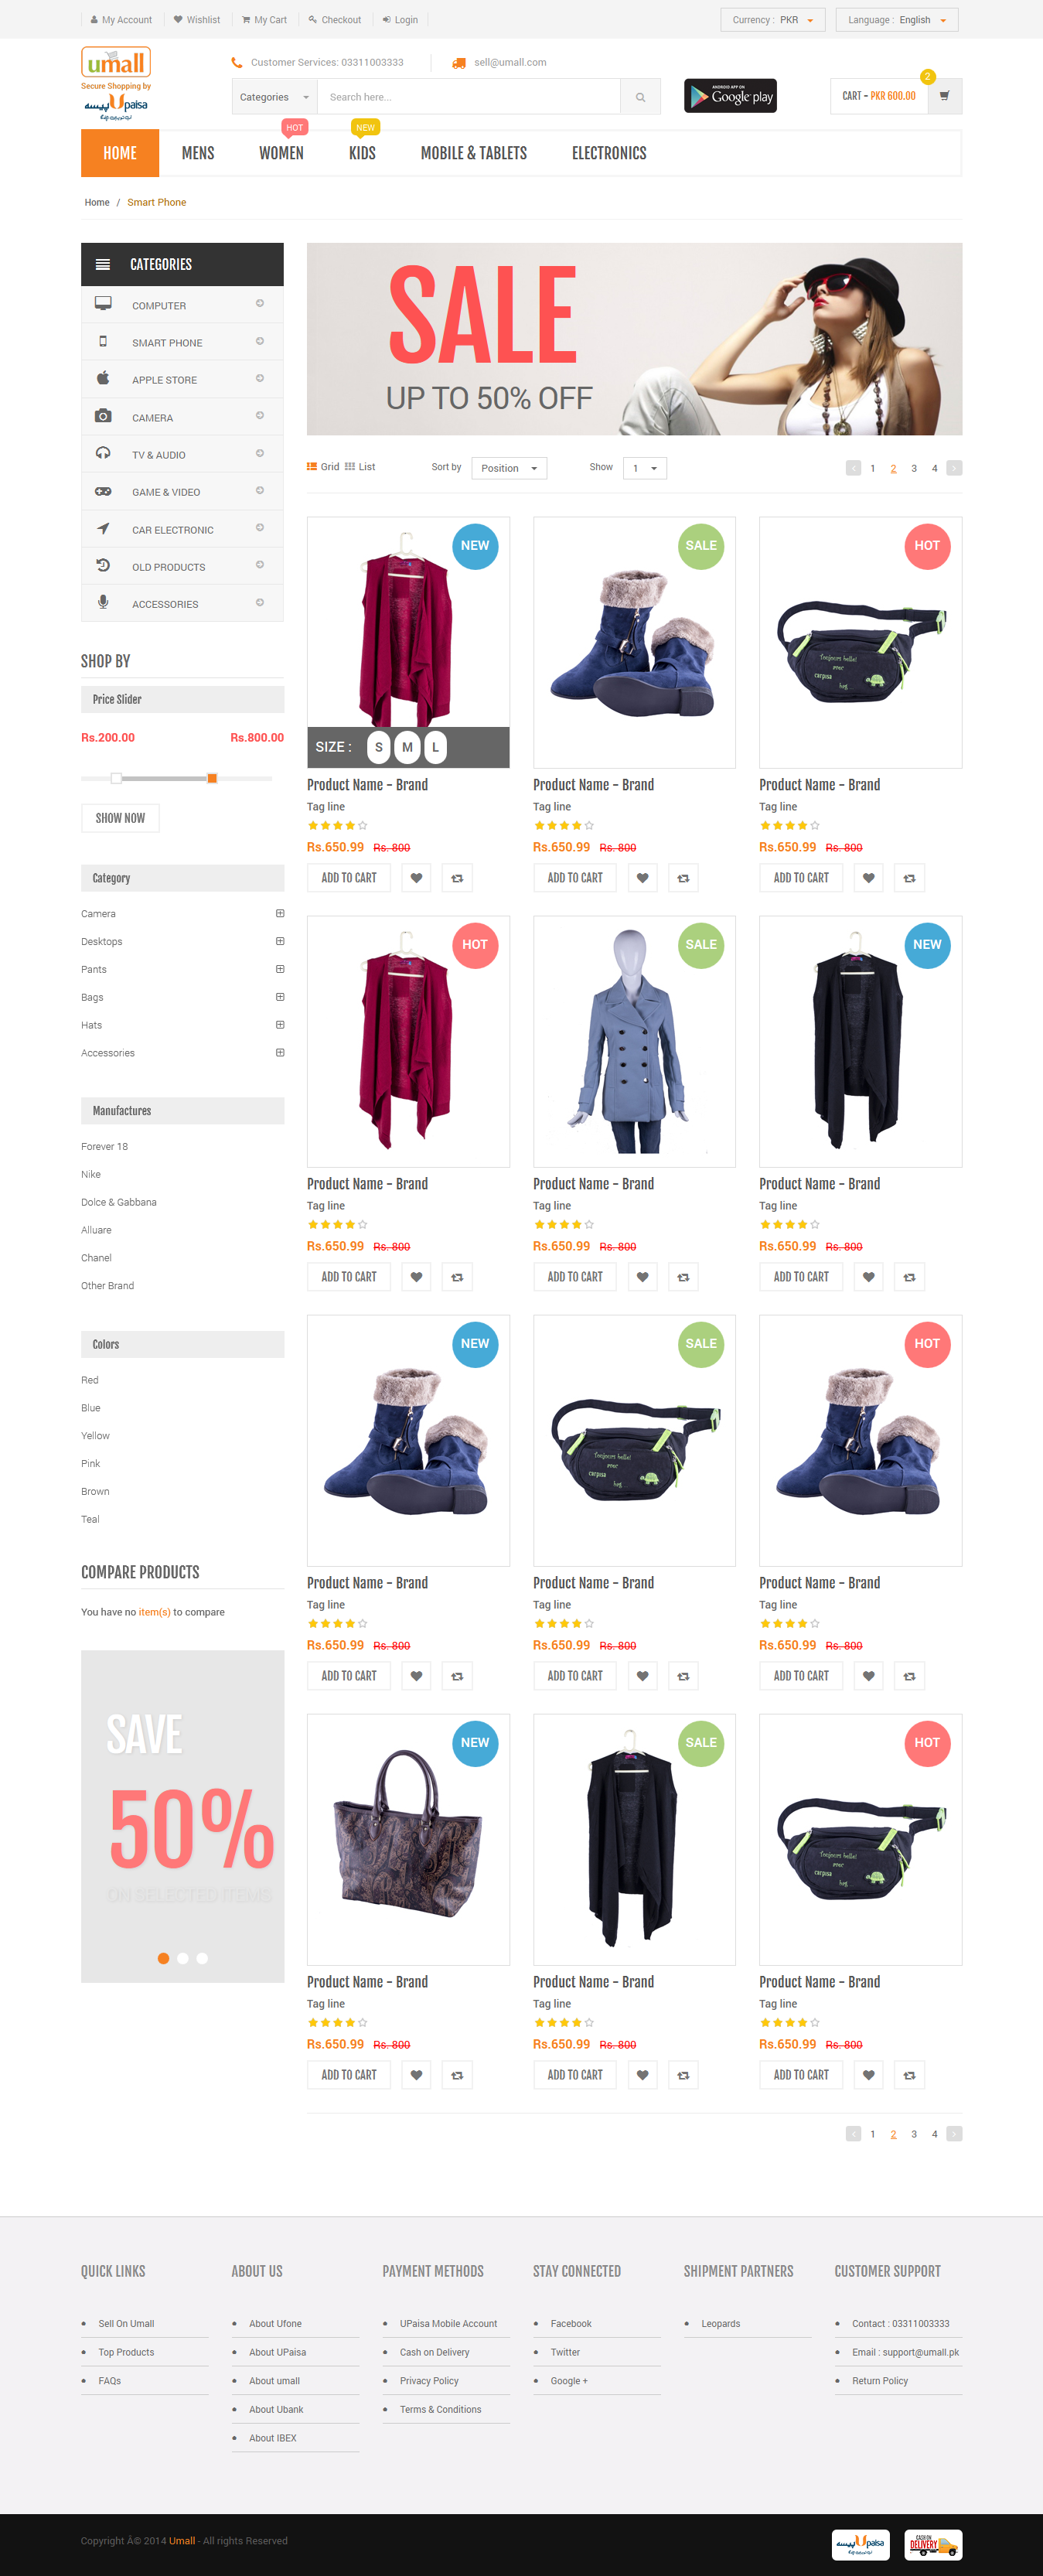The width and height of the screenshot is (1043, 2576).
Task: Add first product to wishlist heart icon
Action: [417, 878]
